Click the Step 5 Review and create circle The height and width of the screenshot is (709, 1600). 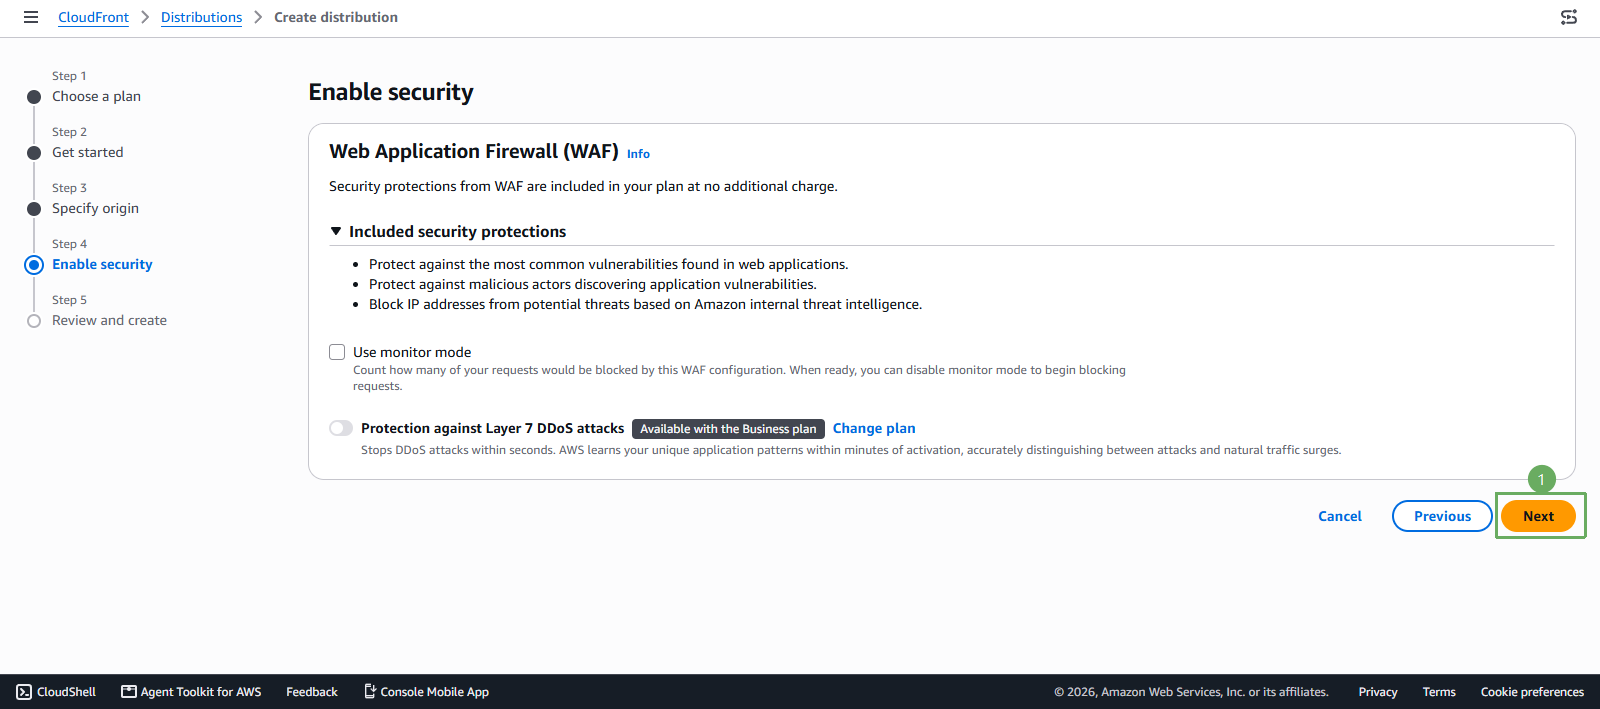click(x=34, y=321)
